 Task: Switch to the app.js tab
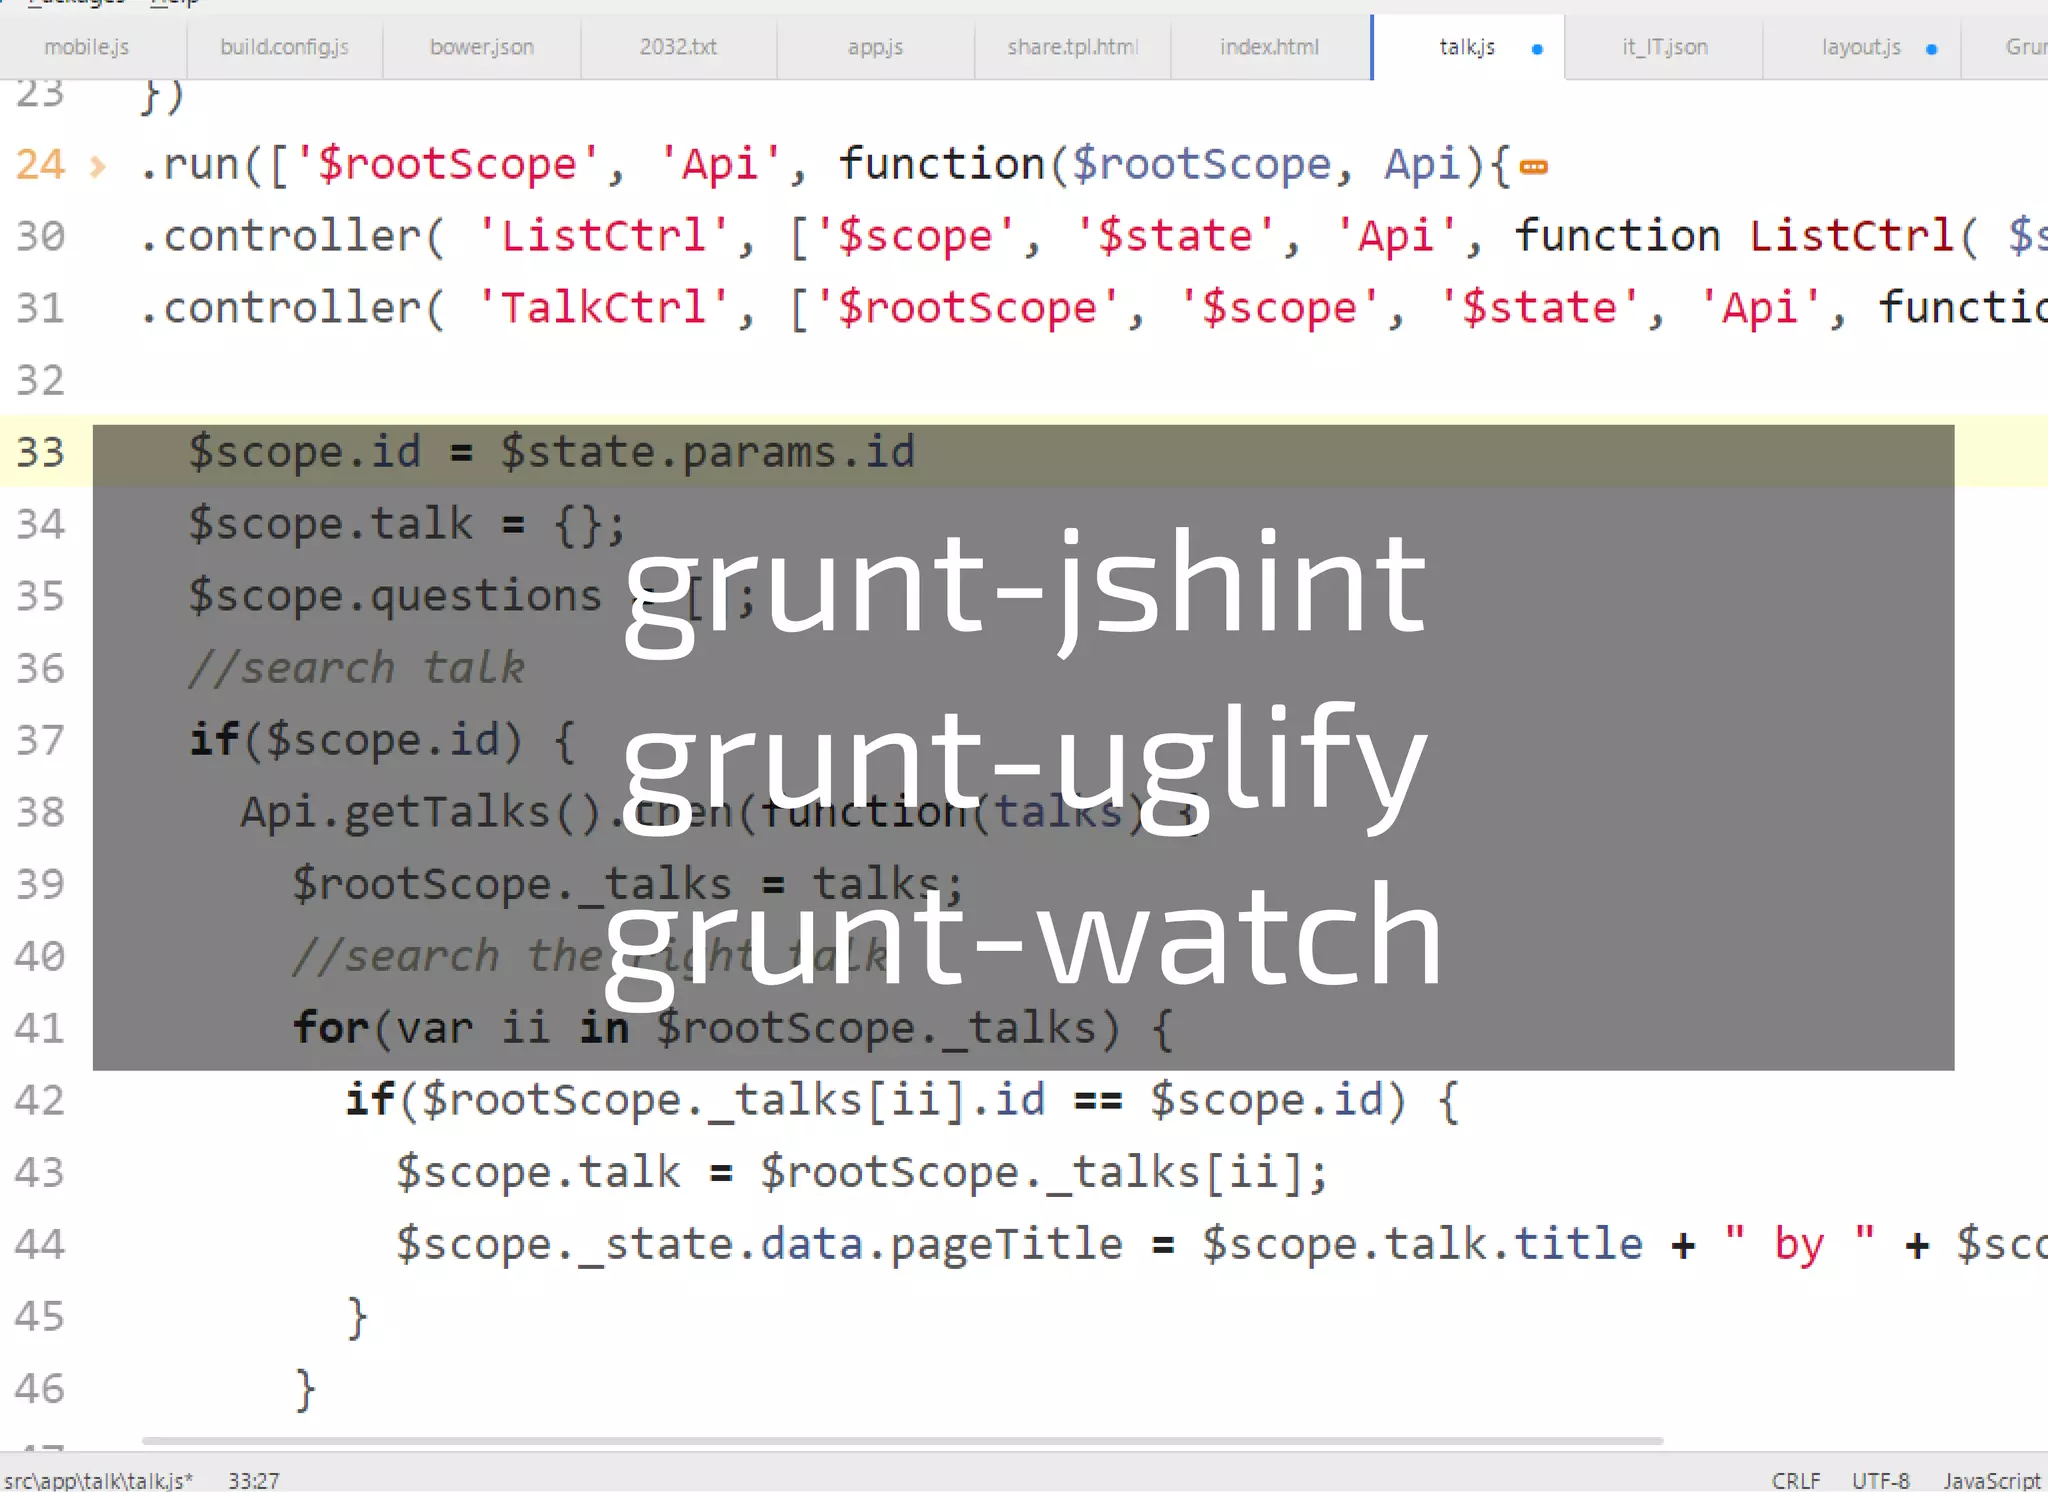(x=875, y=47)
